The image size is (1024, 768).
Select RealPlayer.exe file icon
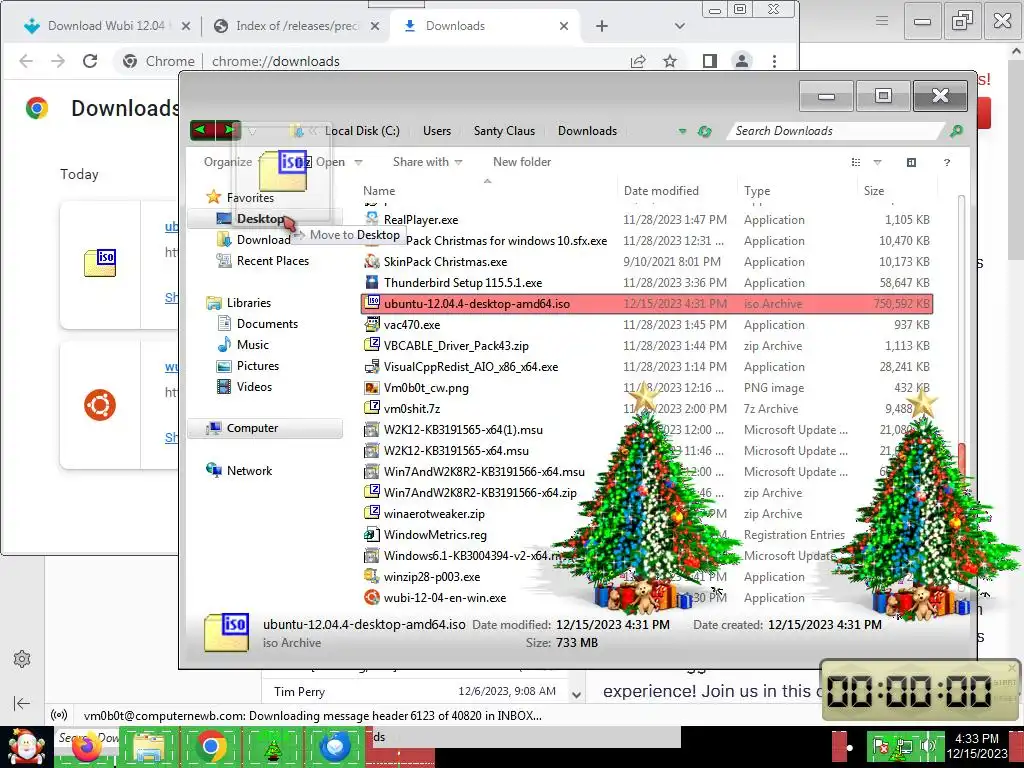(x=372, y=219)
